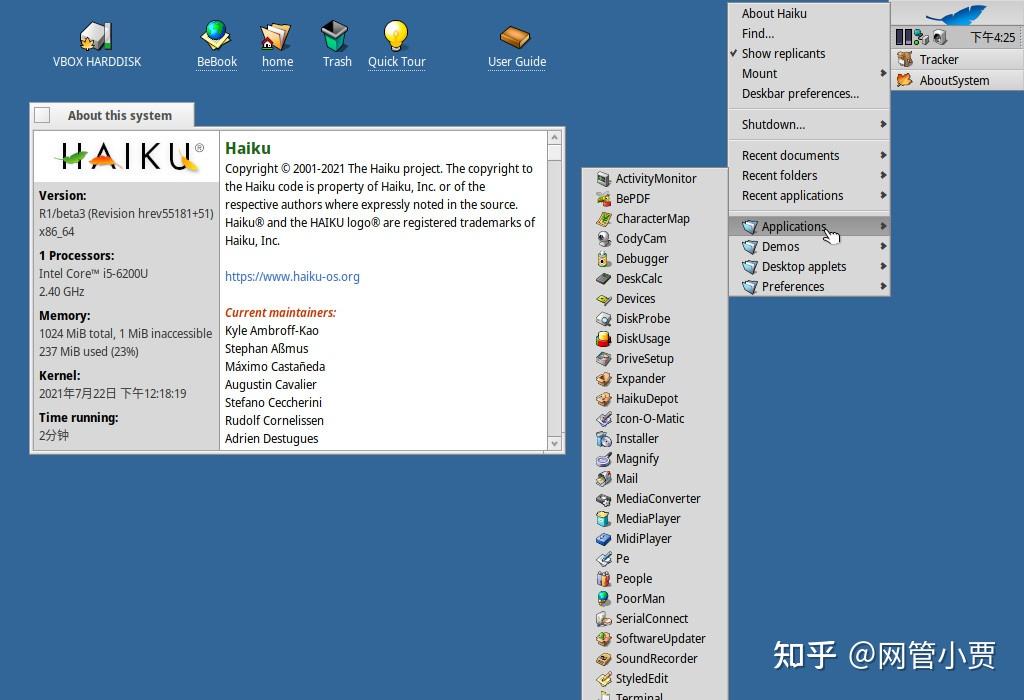
Task: Start the Installer application
Action: pos(655,439)
